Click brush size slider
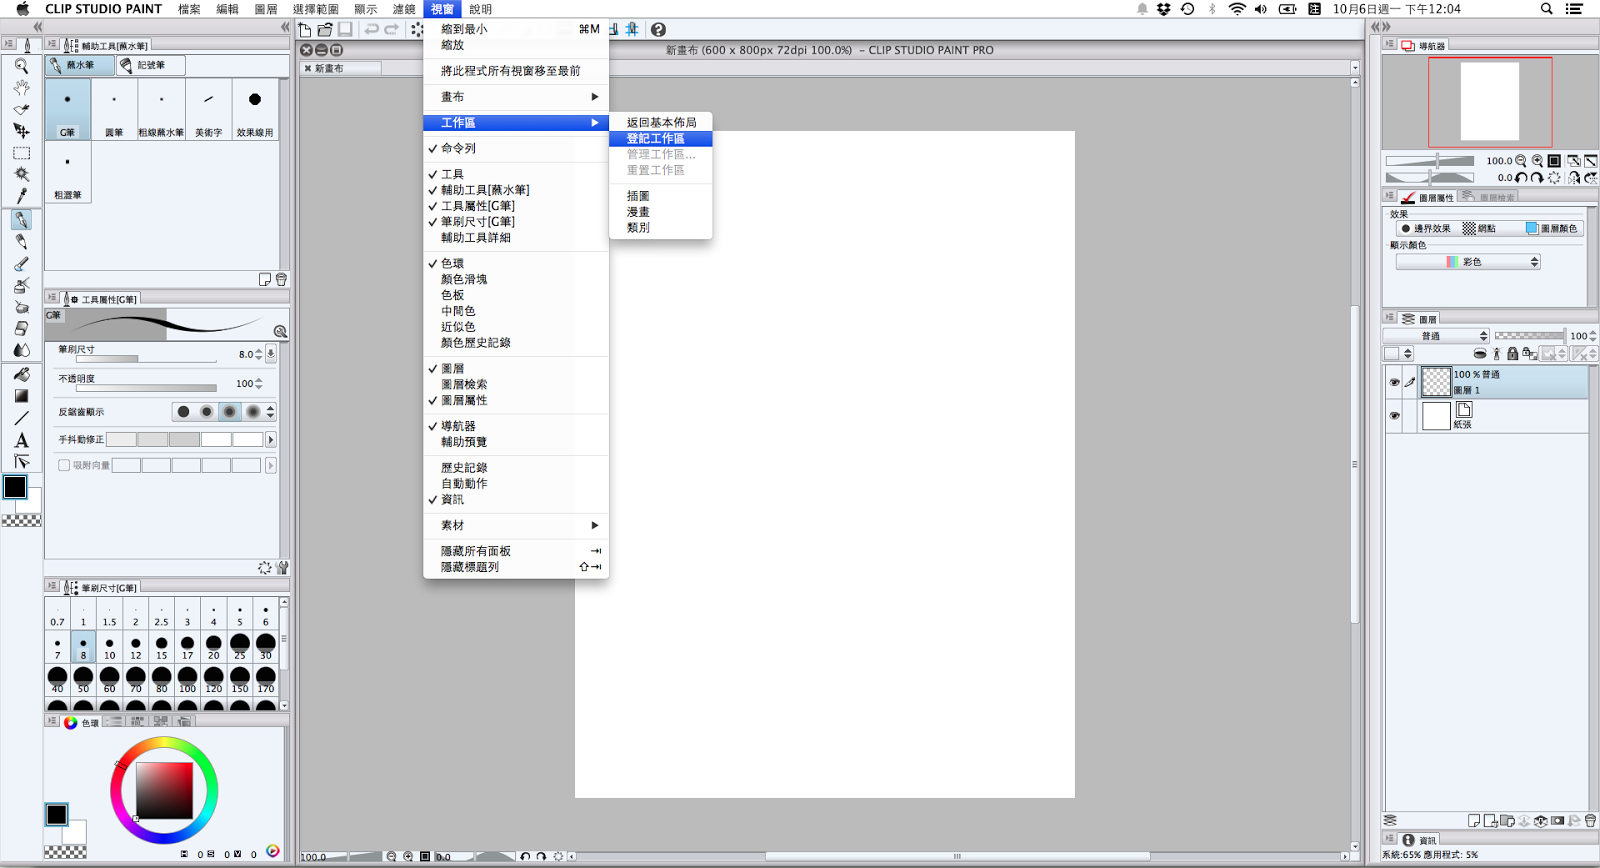The height and width of the screenshot is (868, 1600). pyautogui.click(x=146, y=359)
